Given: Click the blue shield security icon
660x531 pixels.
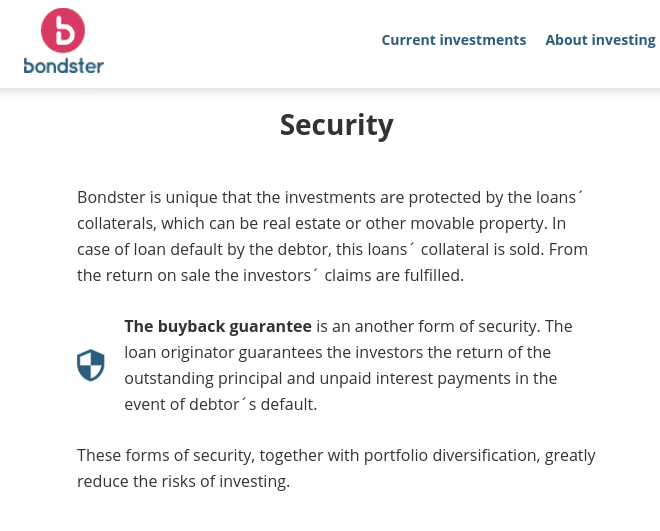Looking at the screenshot, I should pyautogui.click(x=90, y=365).
